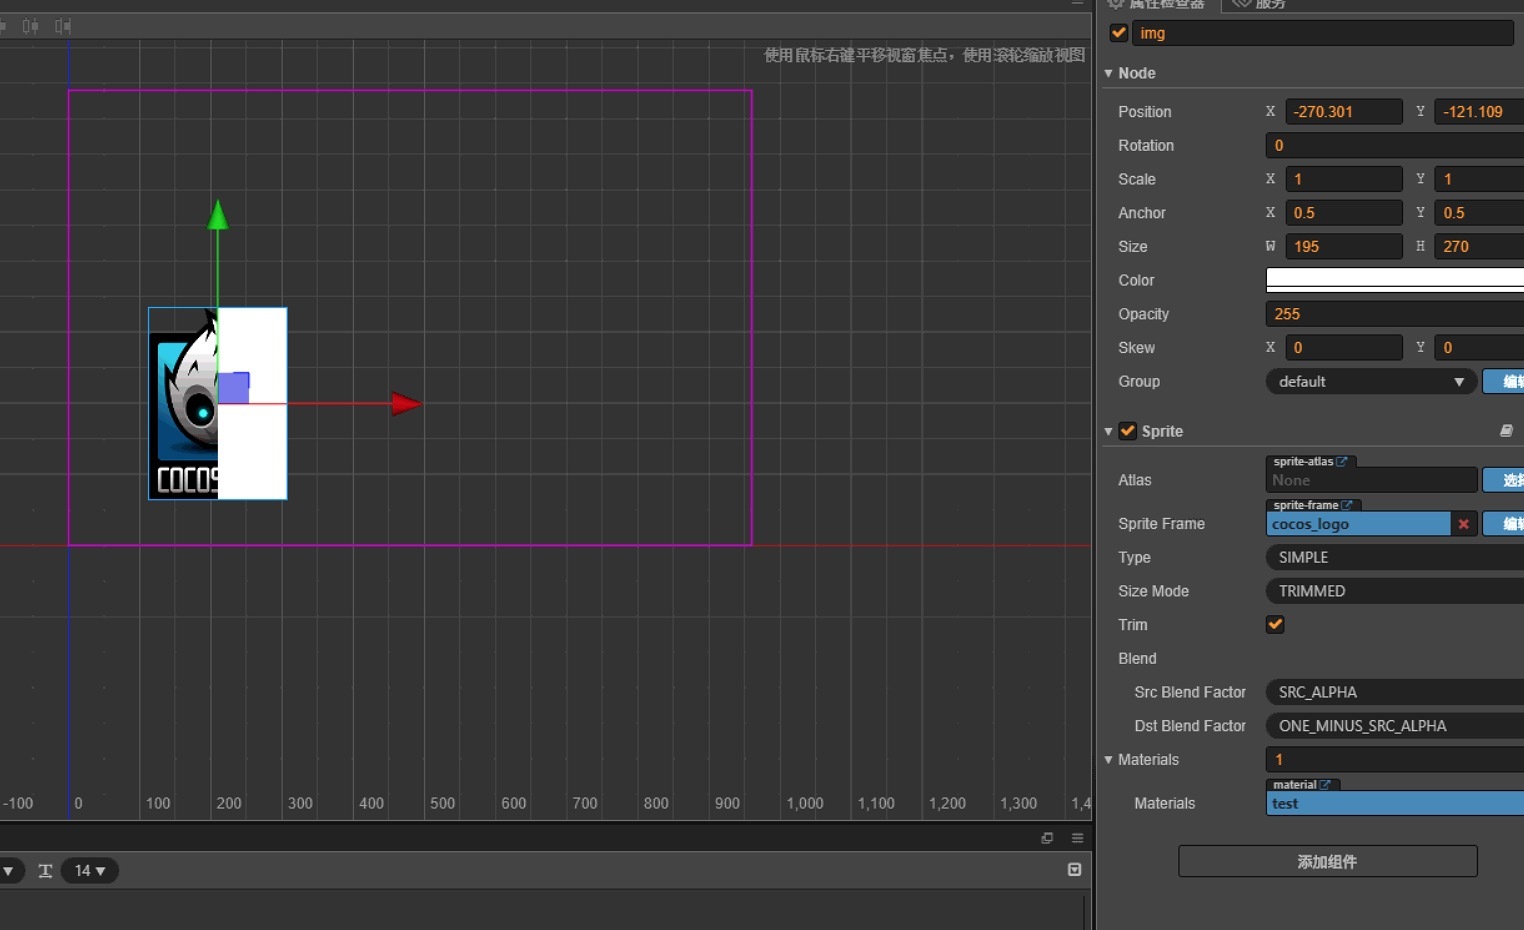
Task: Switch to the 属性检查器 tab
Action: [1158, 4]
